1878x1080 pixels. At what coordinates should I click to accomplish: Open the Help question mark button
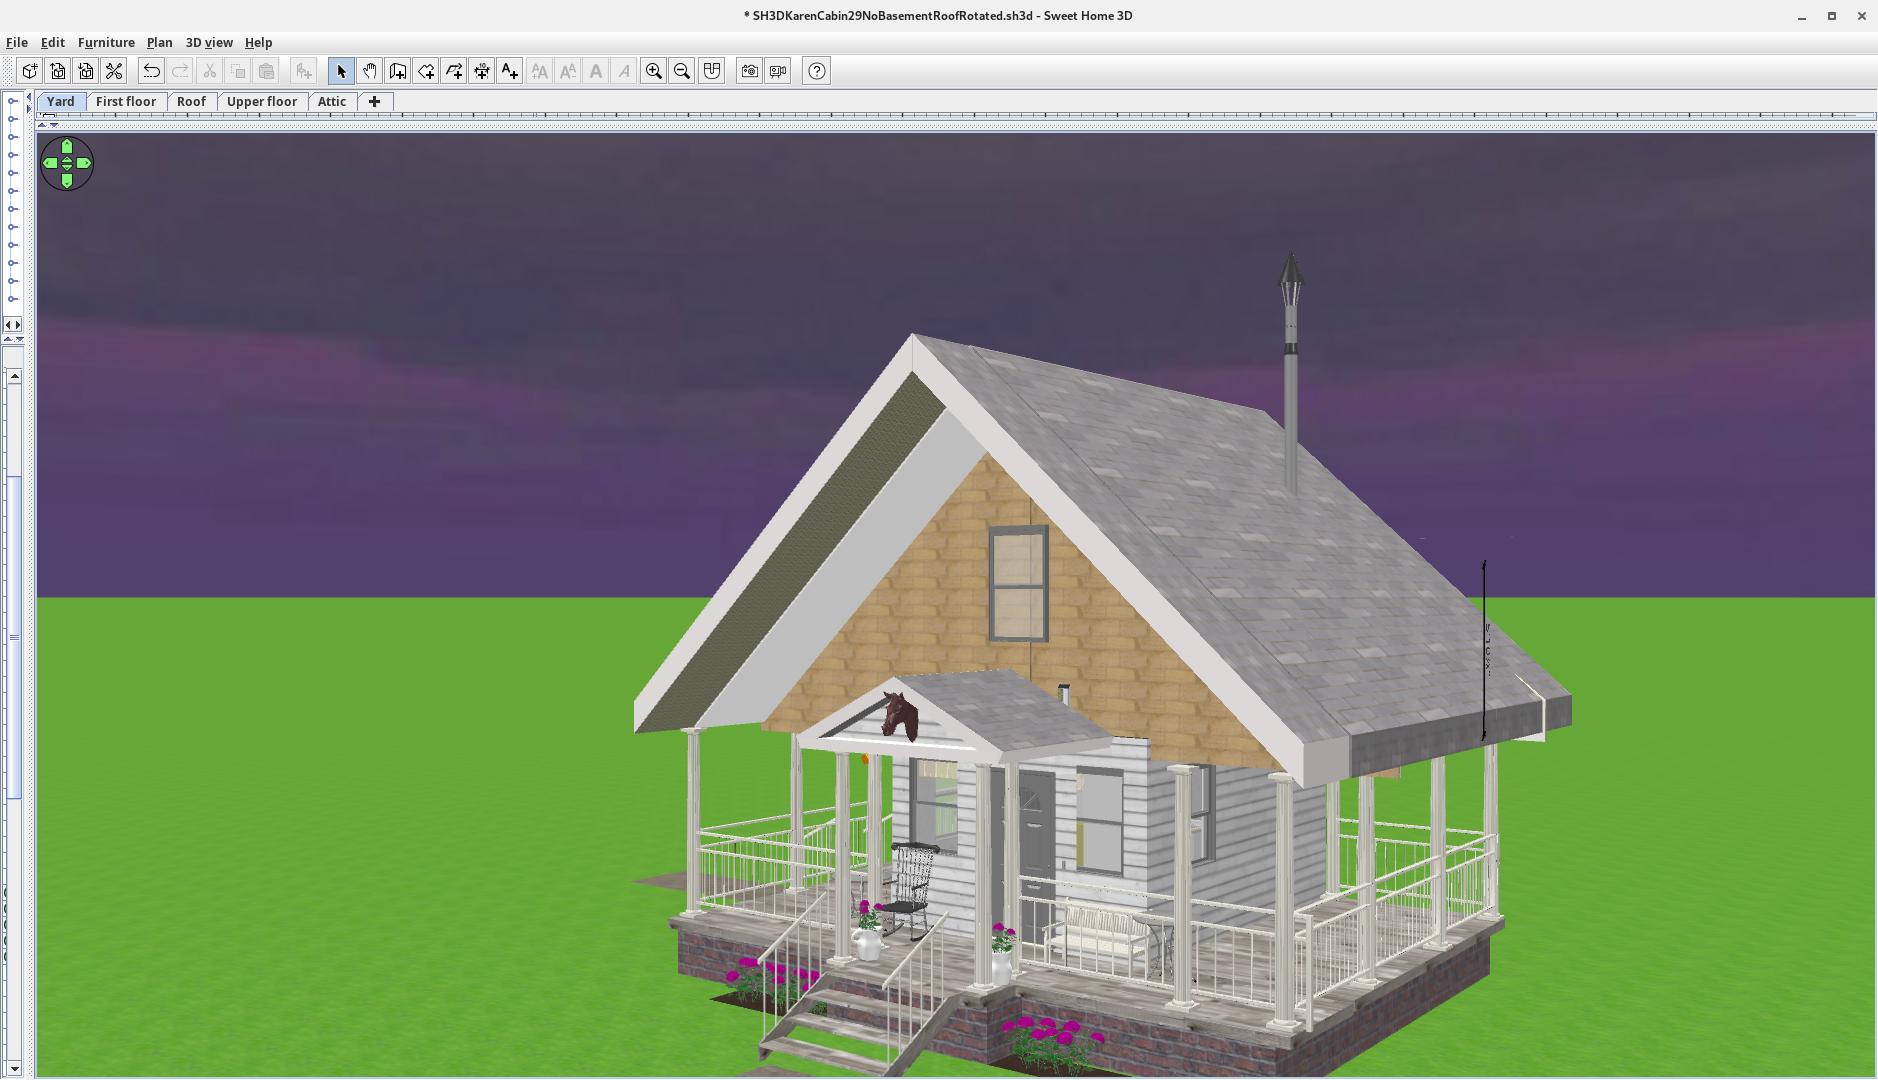tap(816, 71)
